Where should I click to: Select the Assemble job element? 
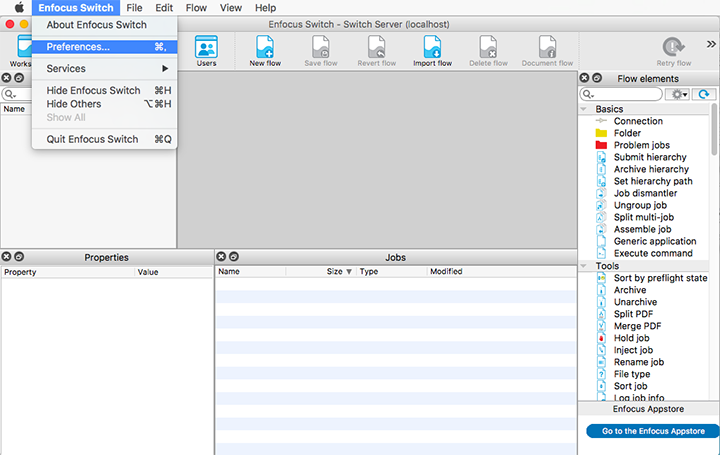tap(644, 229)
